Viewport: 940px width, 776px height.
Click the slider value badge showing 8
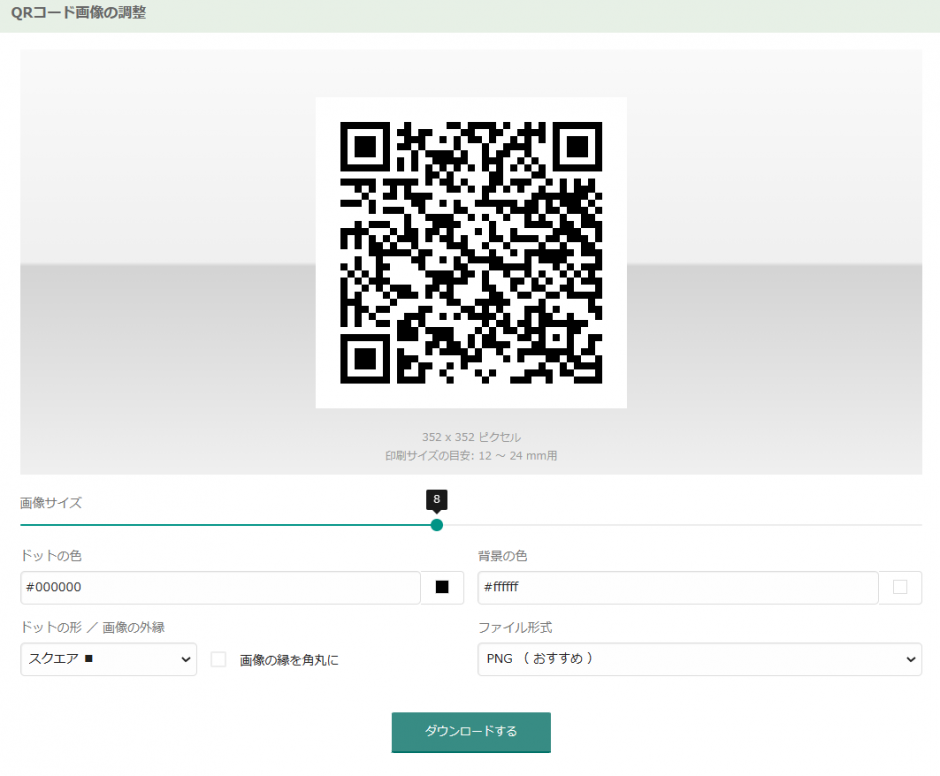(x=437, y=500)
